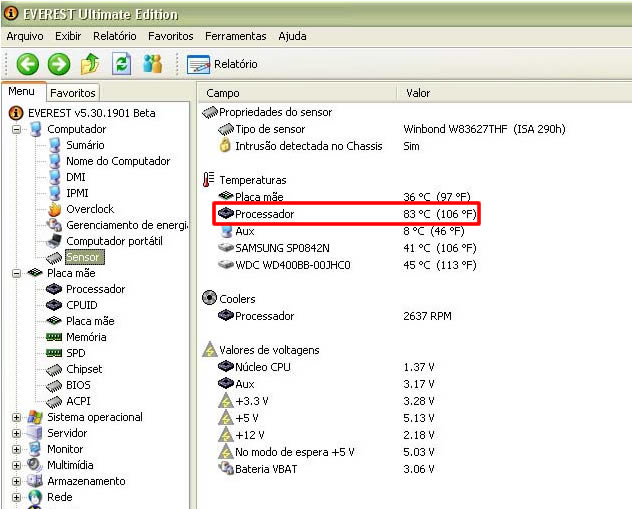
Task: Click the CPUID chip icon
Action: pos(54,305)
